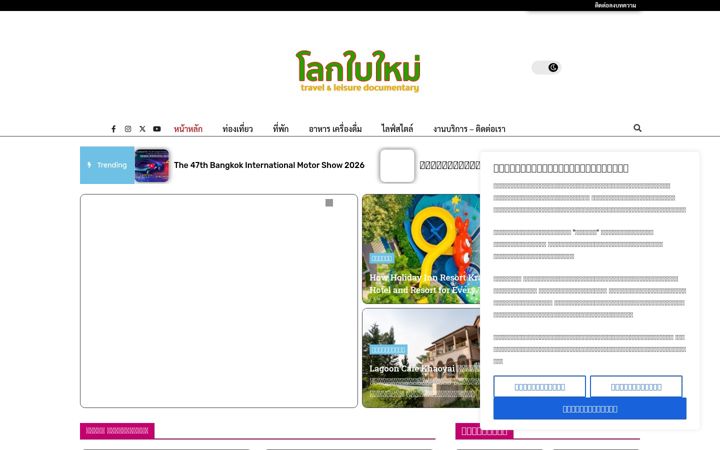The image size is (720, 450).
Task: Toggle dark mode switch
Action: pyautogui.click(x=546, y=68)
